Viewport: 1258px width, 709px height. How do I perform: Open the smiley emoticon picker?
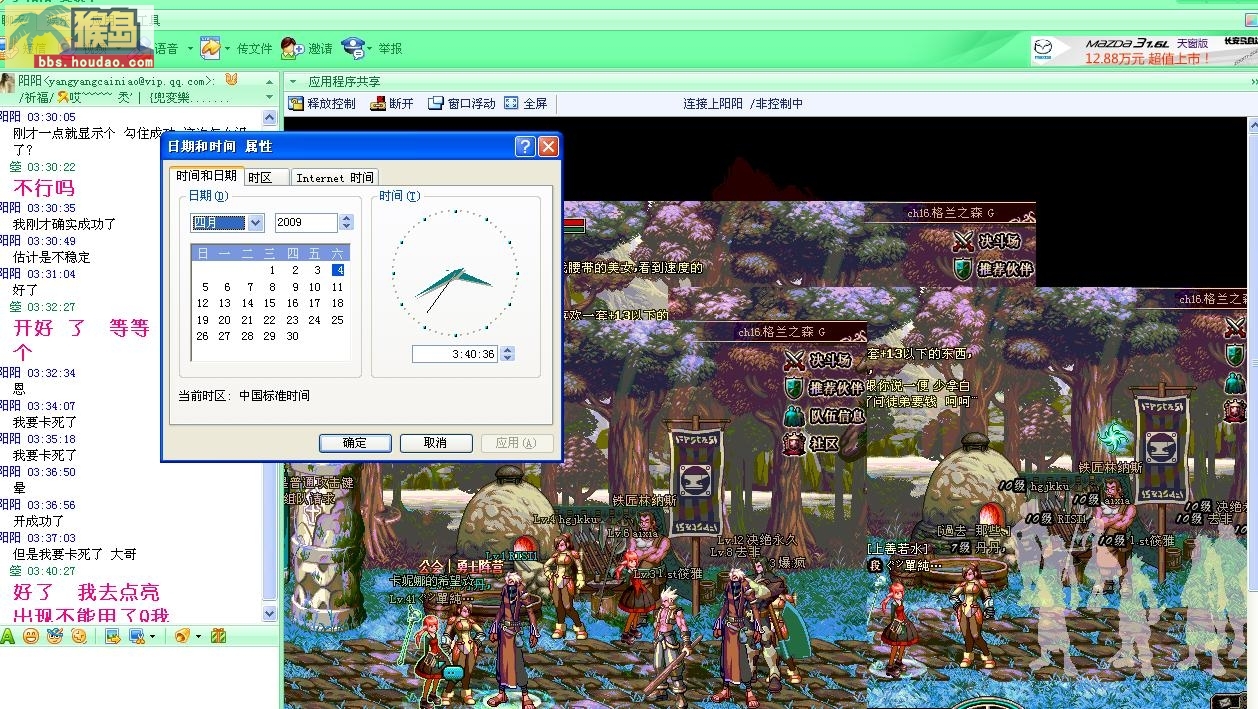(31, 636)
